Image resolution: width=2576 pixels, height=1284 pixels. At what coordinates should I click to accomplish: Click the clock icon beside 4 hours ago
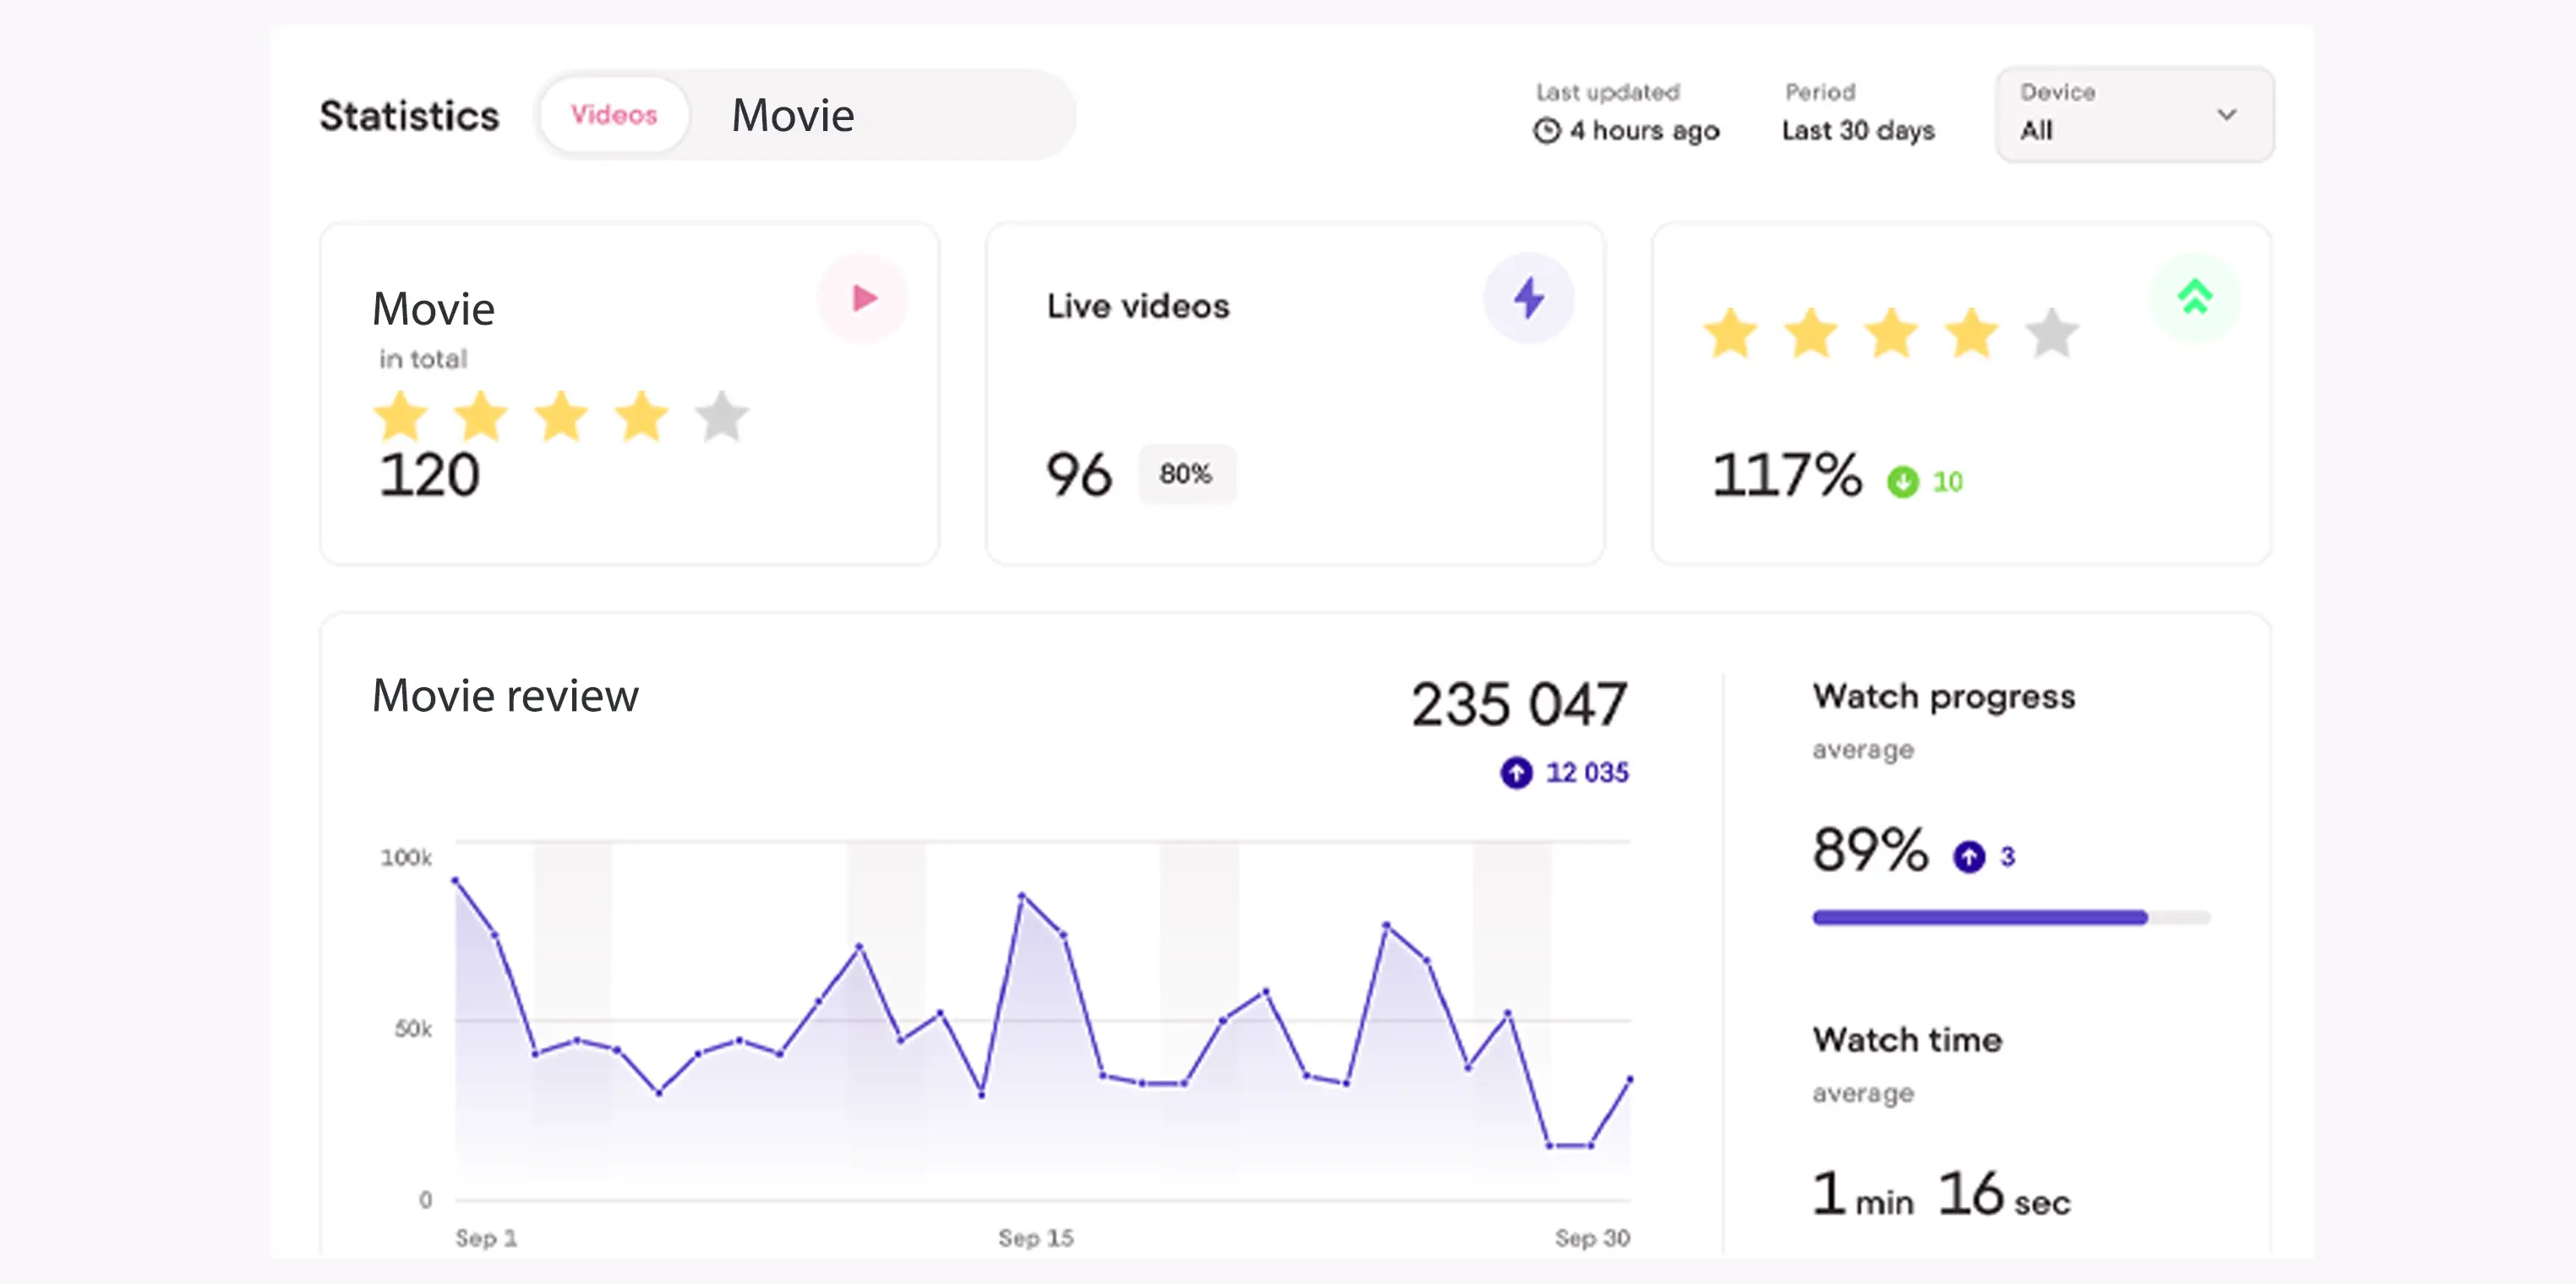[x=1546, y=131]
